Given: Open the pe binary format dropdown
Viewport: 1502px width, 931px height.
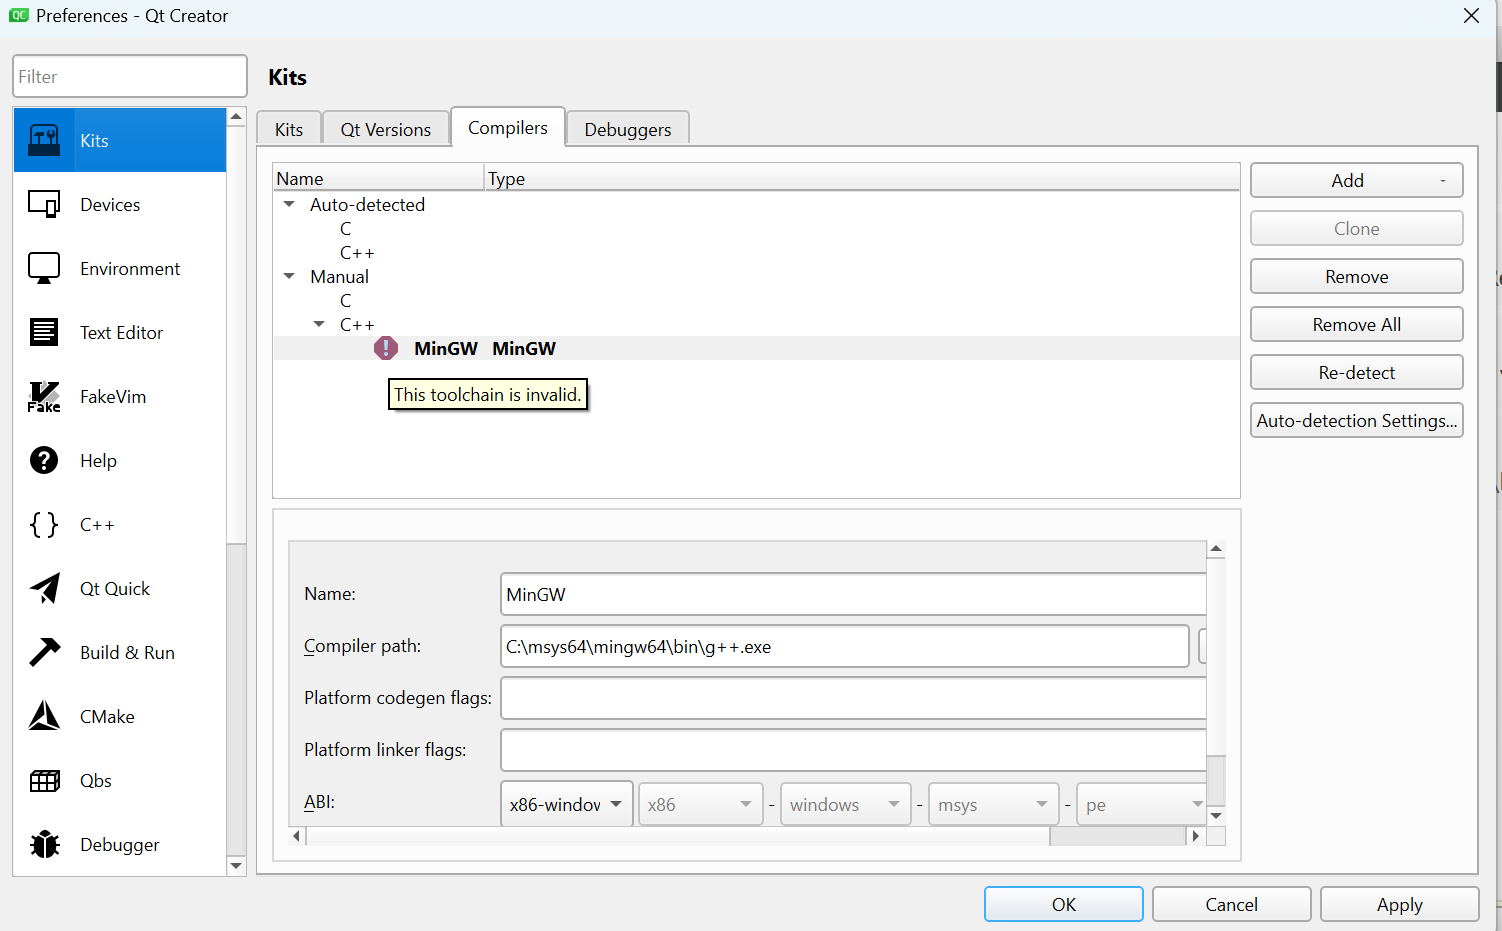Looking at the screenshot, I should (x=1141, y=804).
